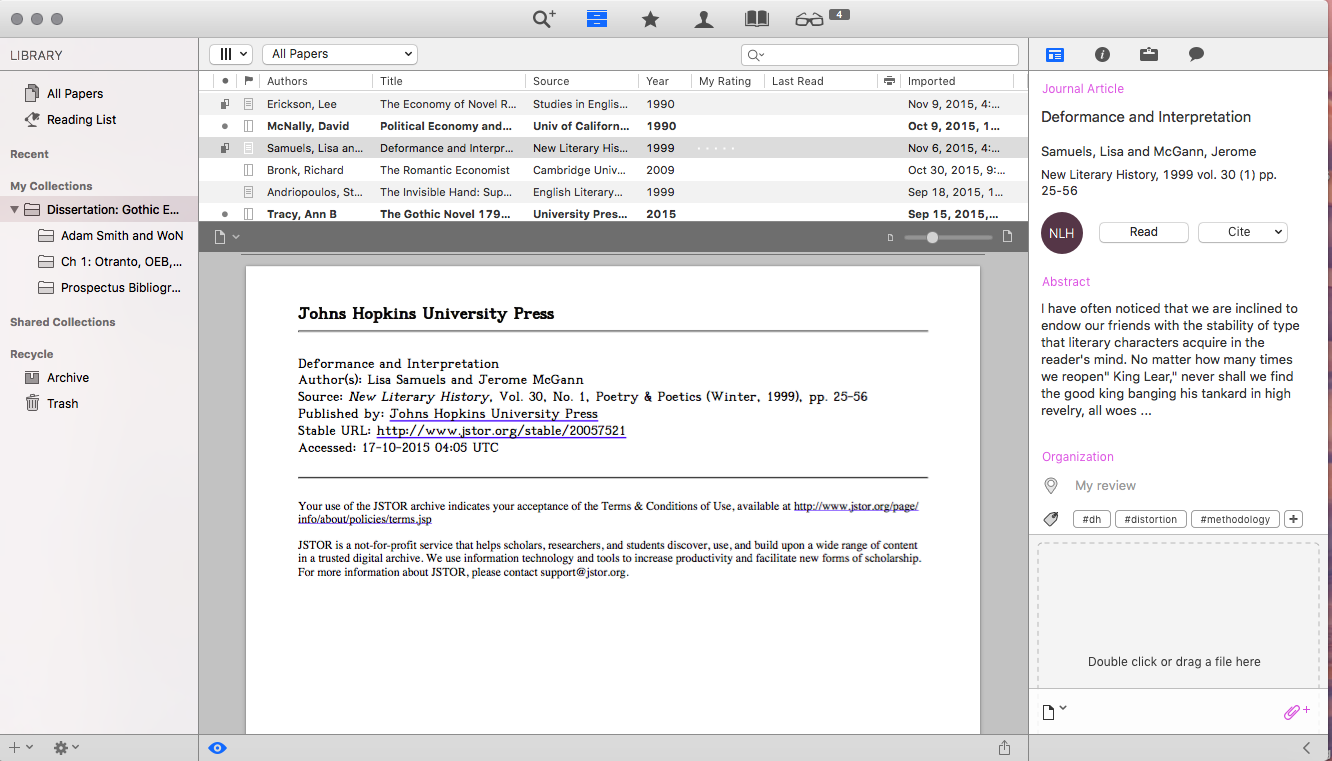The width and height of the screenshot is (1332, 761).
Task: Adjust the PDF preview zoom slider
Action: [933, 237]
